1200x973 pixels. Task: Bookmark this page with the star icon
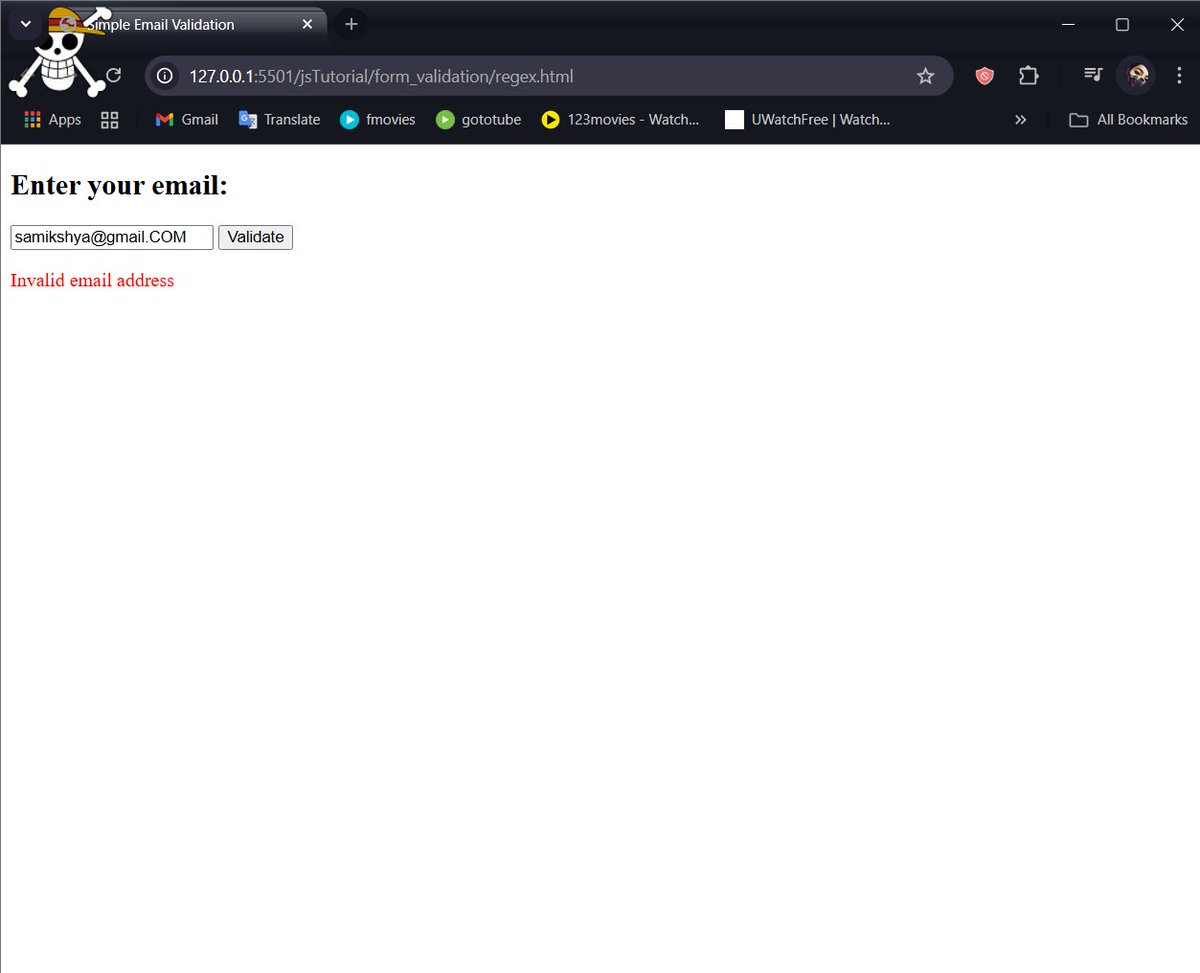tap(925, 76)
